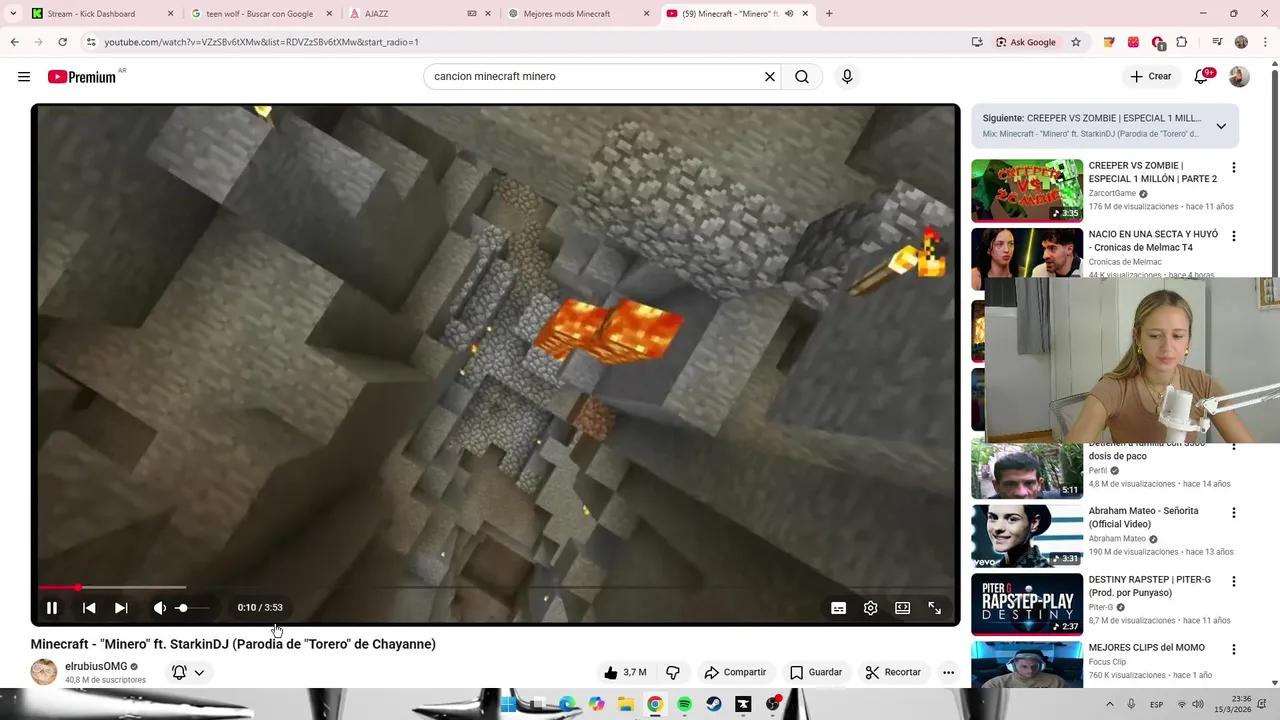1280x720 pixels.
Task: Open more actions three-dot menu below video
Action: [x=948, y=672]
